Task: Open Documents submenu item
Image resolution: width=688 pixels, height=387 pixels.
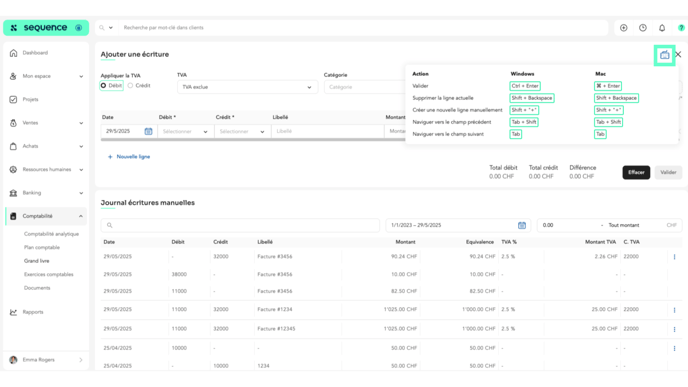Action: tap(37, 288)
